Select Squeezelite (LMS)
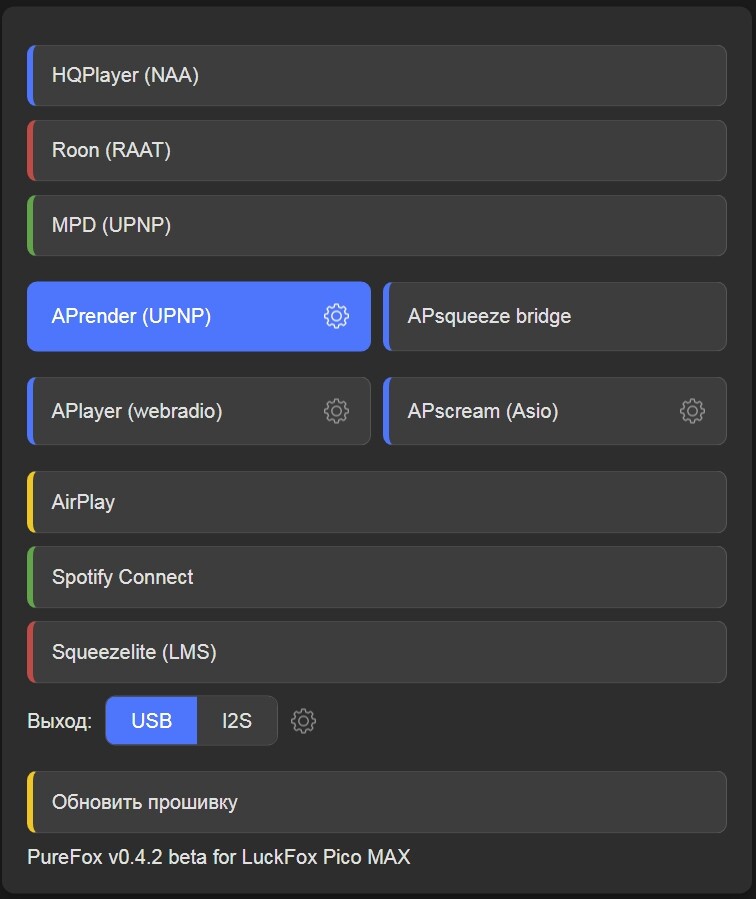The height and width of the screenshot is (899, 756). (x=377, y=652)
